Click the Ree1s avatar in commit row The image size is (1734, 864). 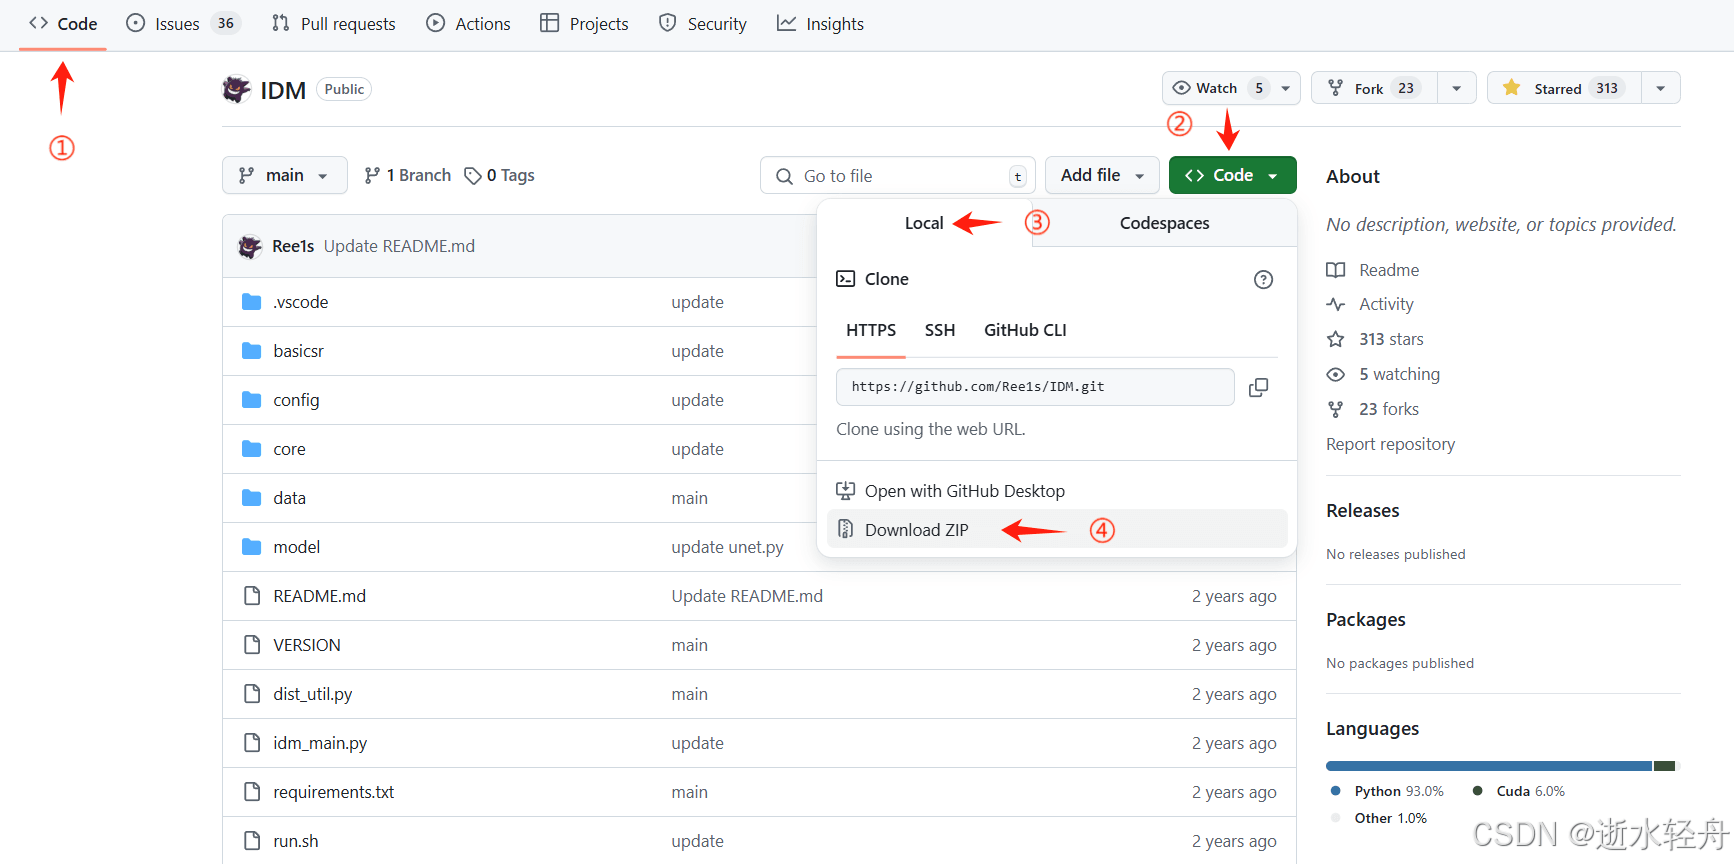(x=250, y=246)
